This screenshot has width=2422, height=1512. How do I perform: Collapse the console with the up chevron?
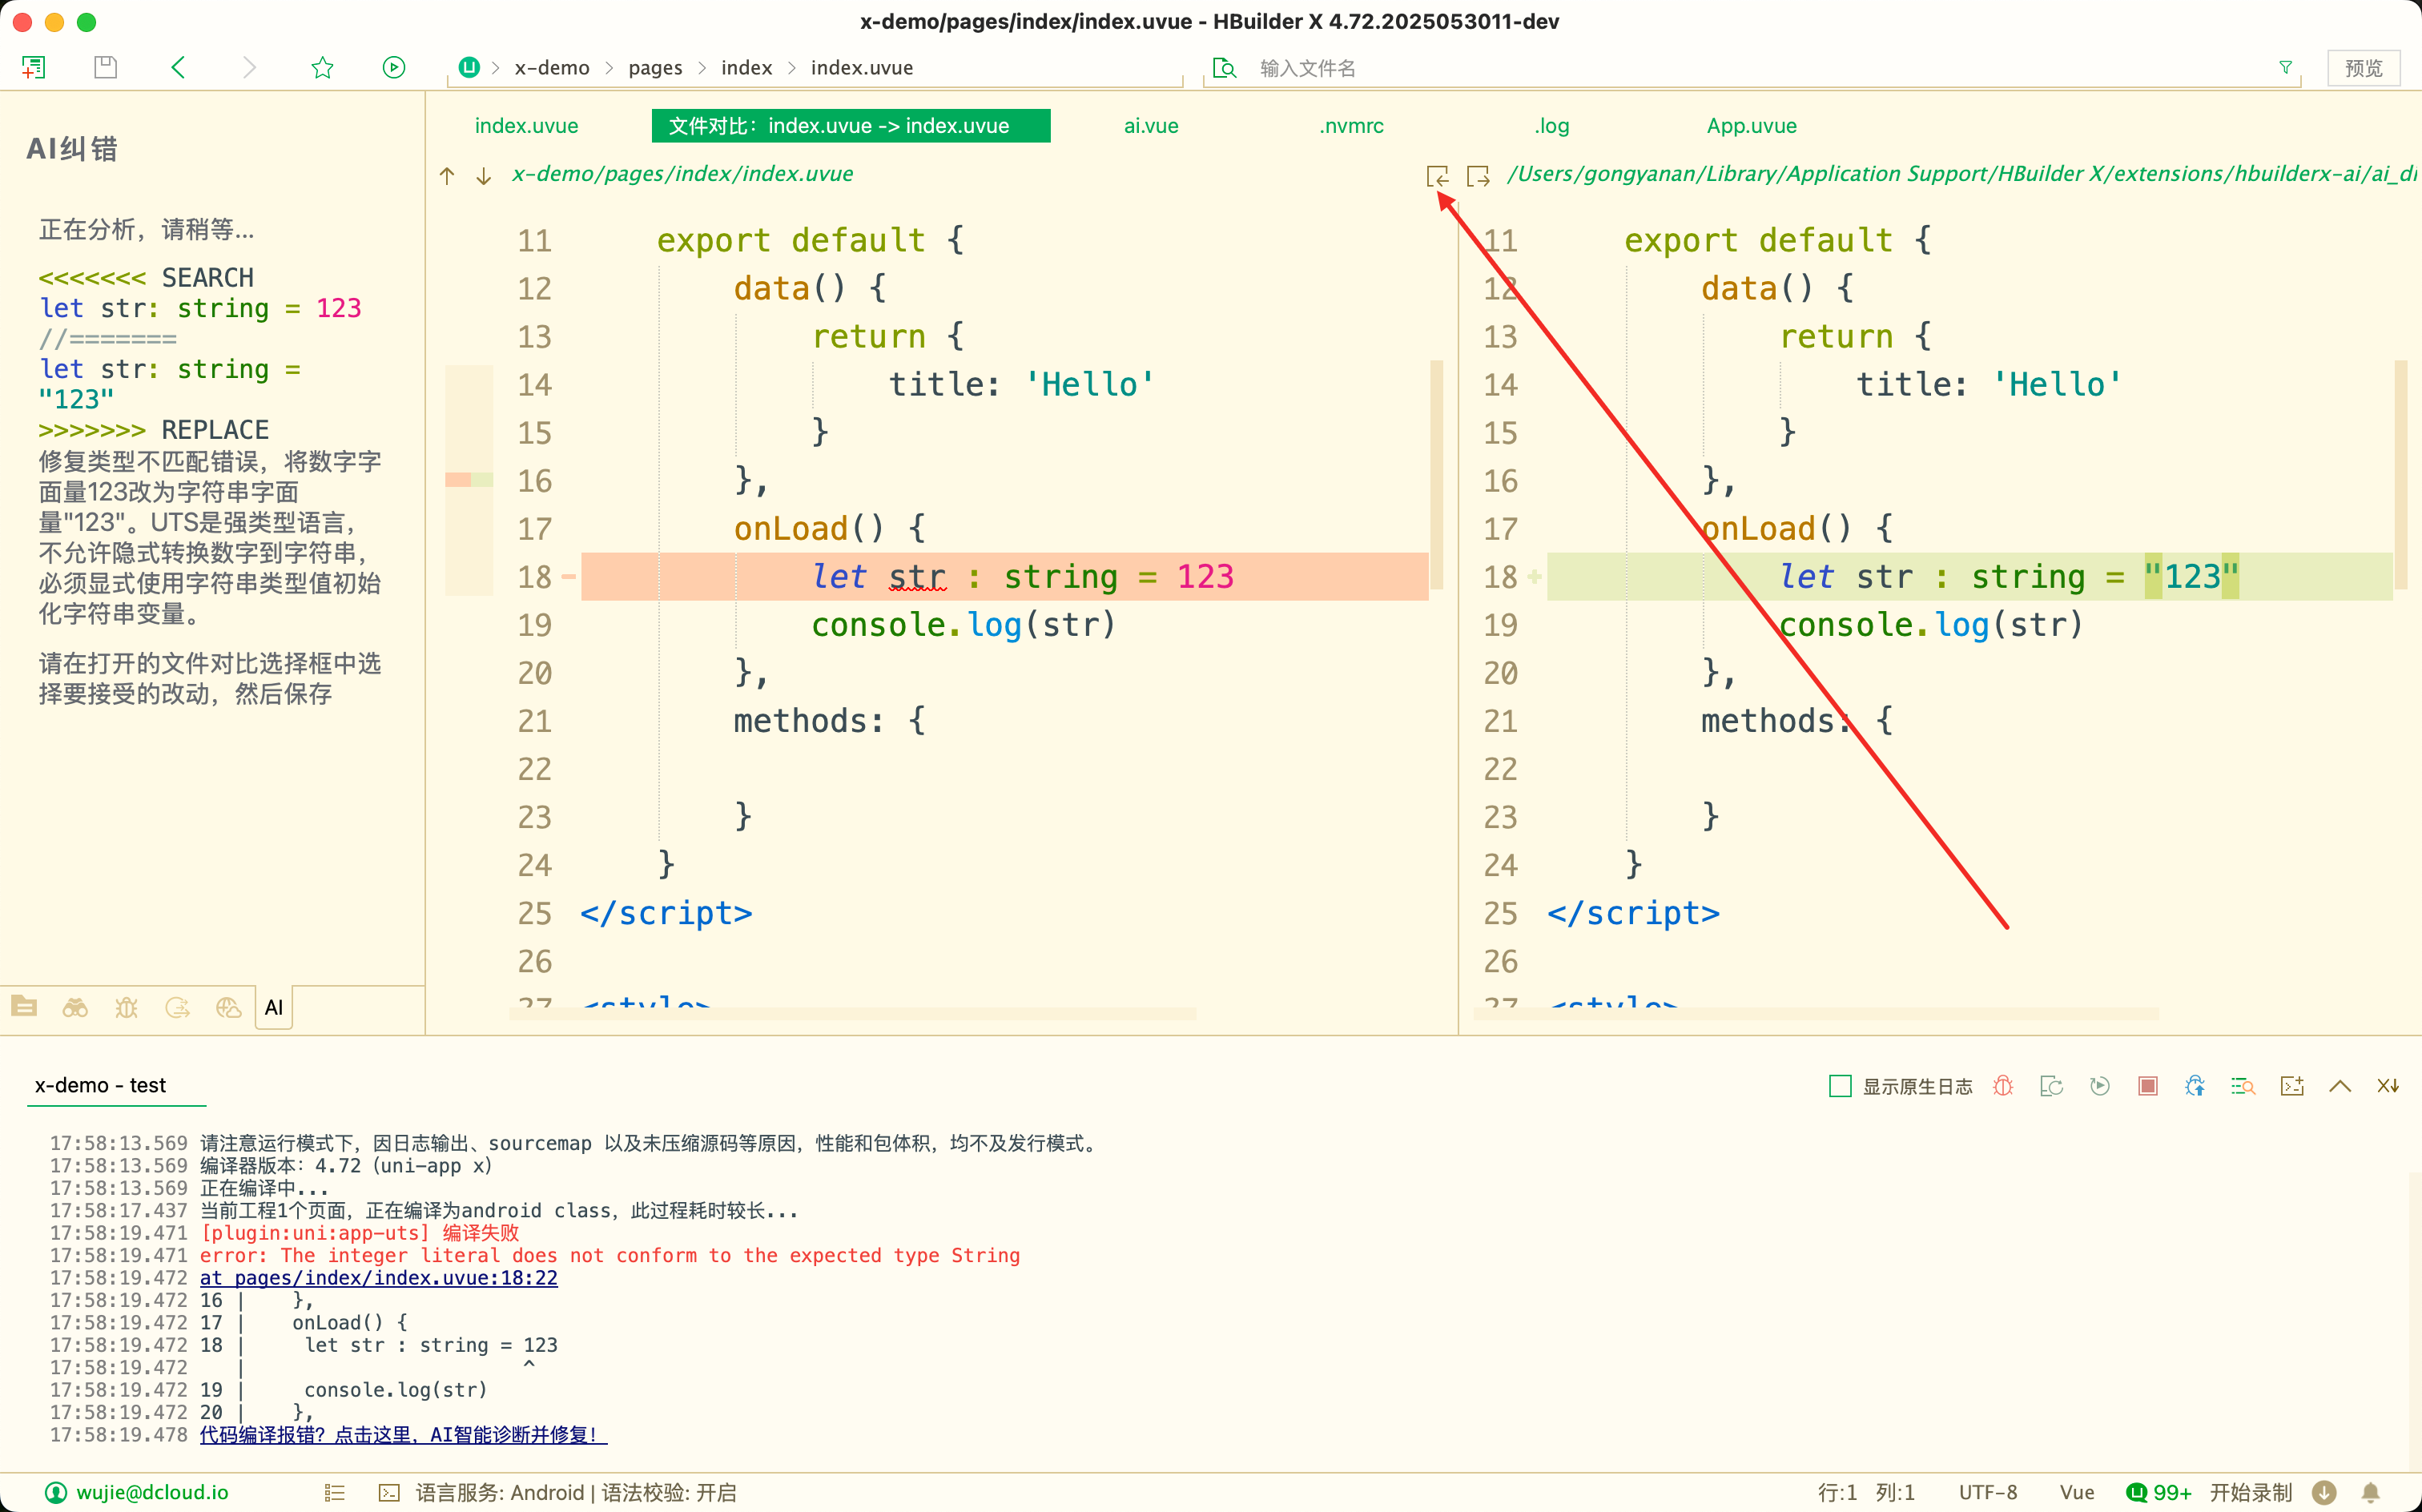(x=2340, y=1086)
